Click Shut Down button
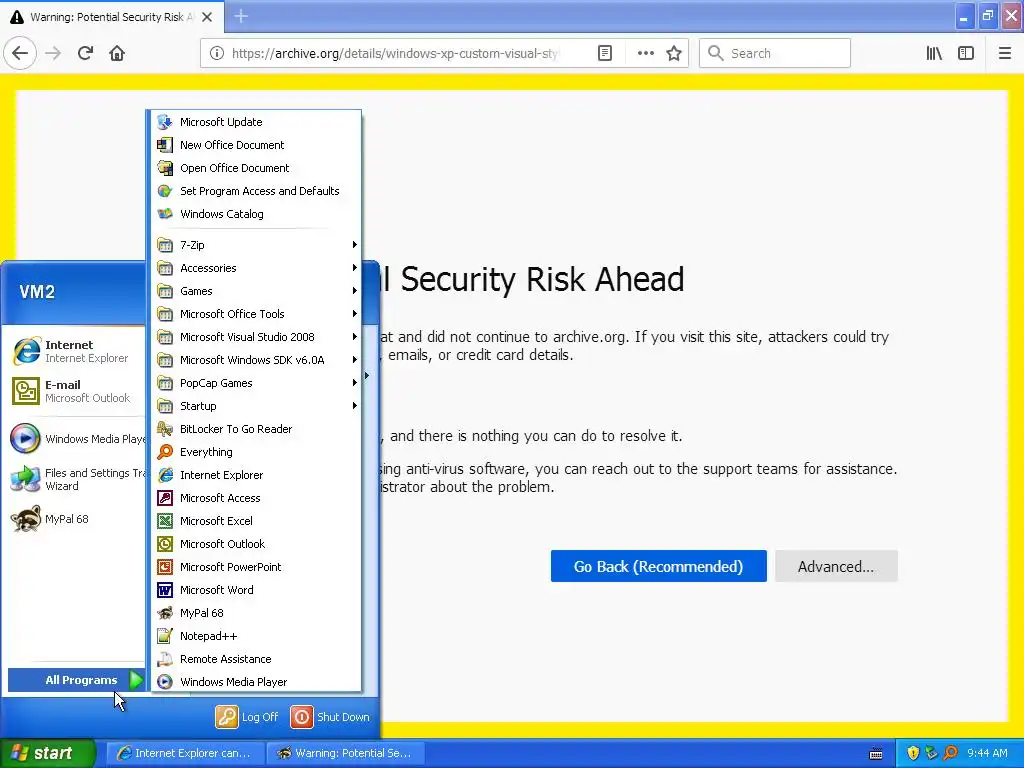 click(330, 717)
